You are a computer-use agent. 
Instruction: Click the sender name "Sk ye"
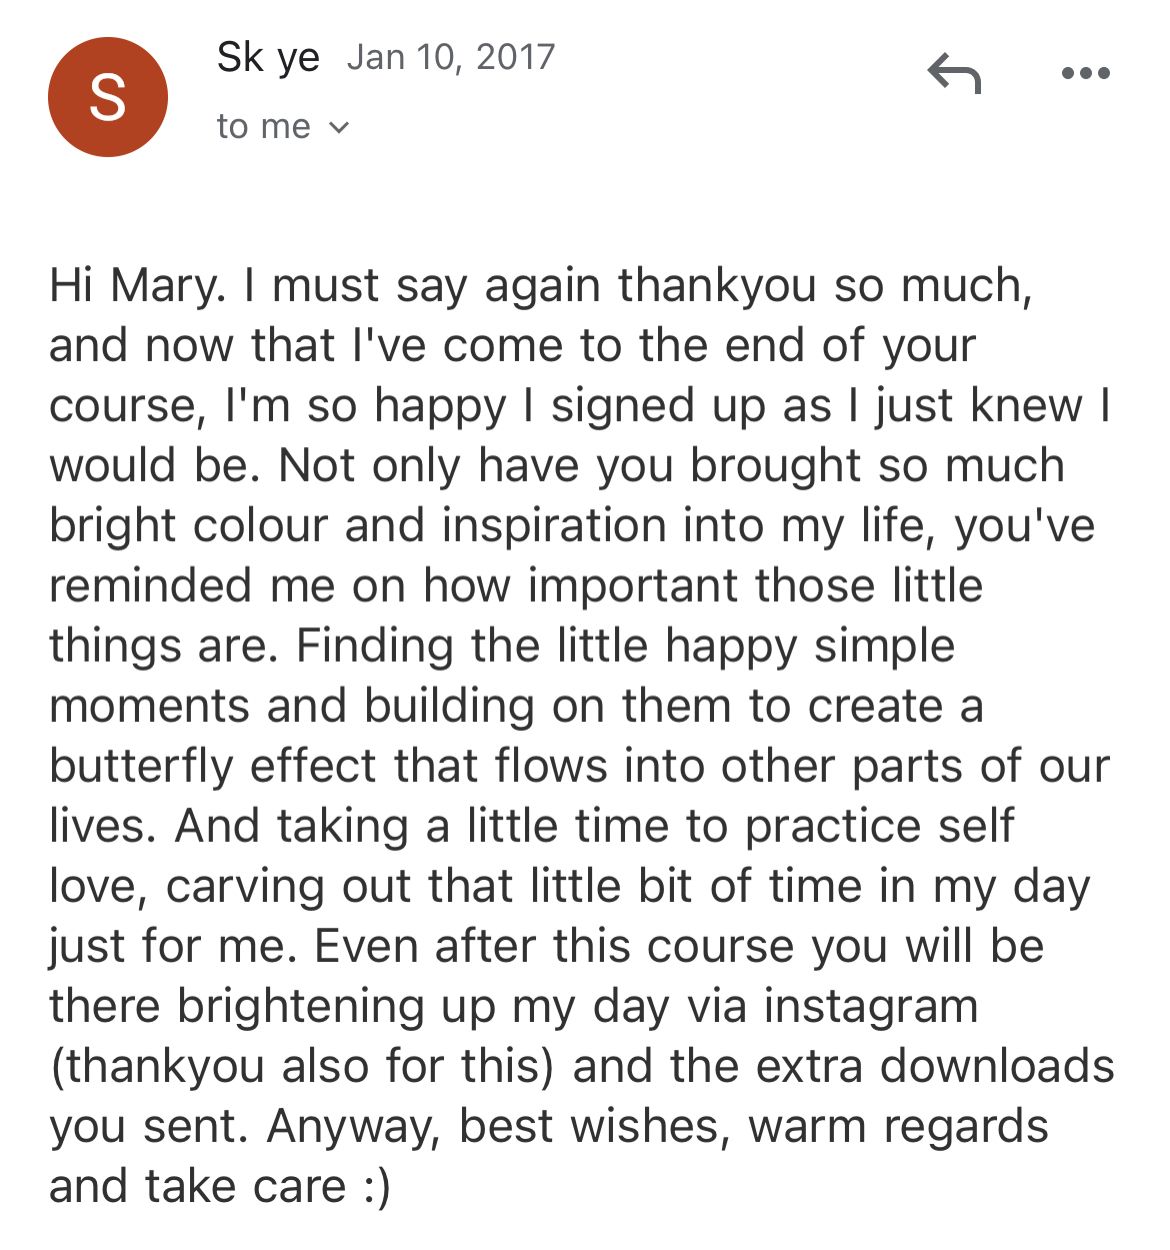click(268, 57)
